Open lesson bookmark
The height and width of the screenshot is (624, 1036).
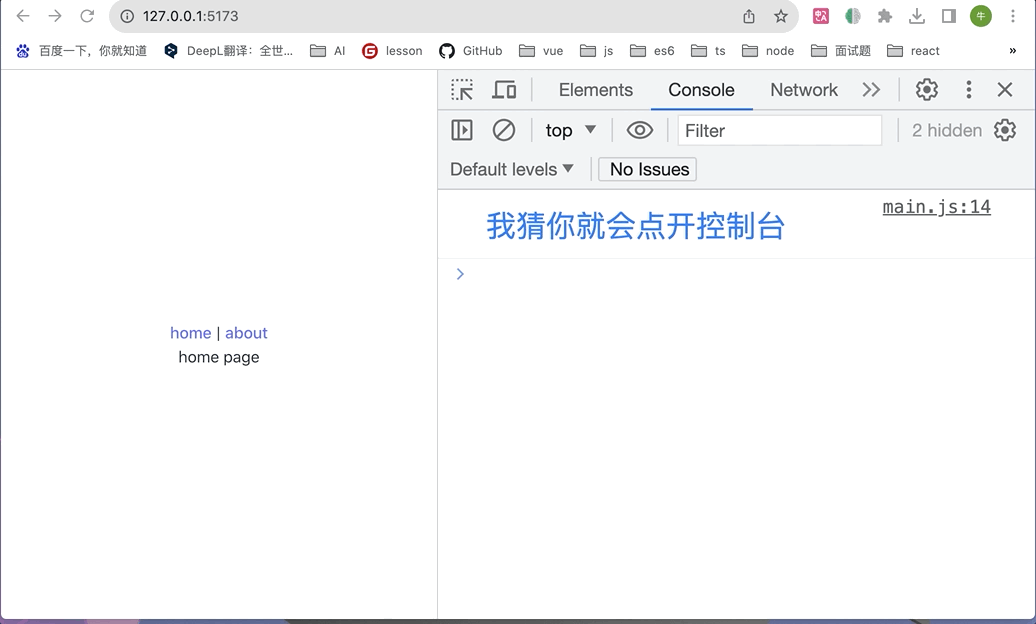(392, 51)
